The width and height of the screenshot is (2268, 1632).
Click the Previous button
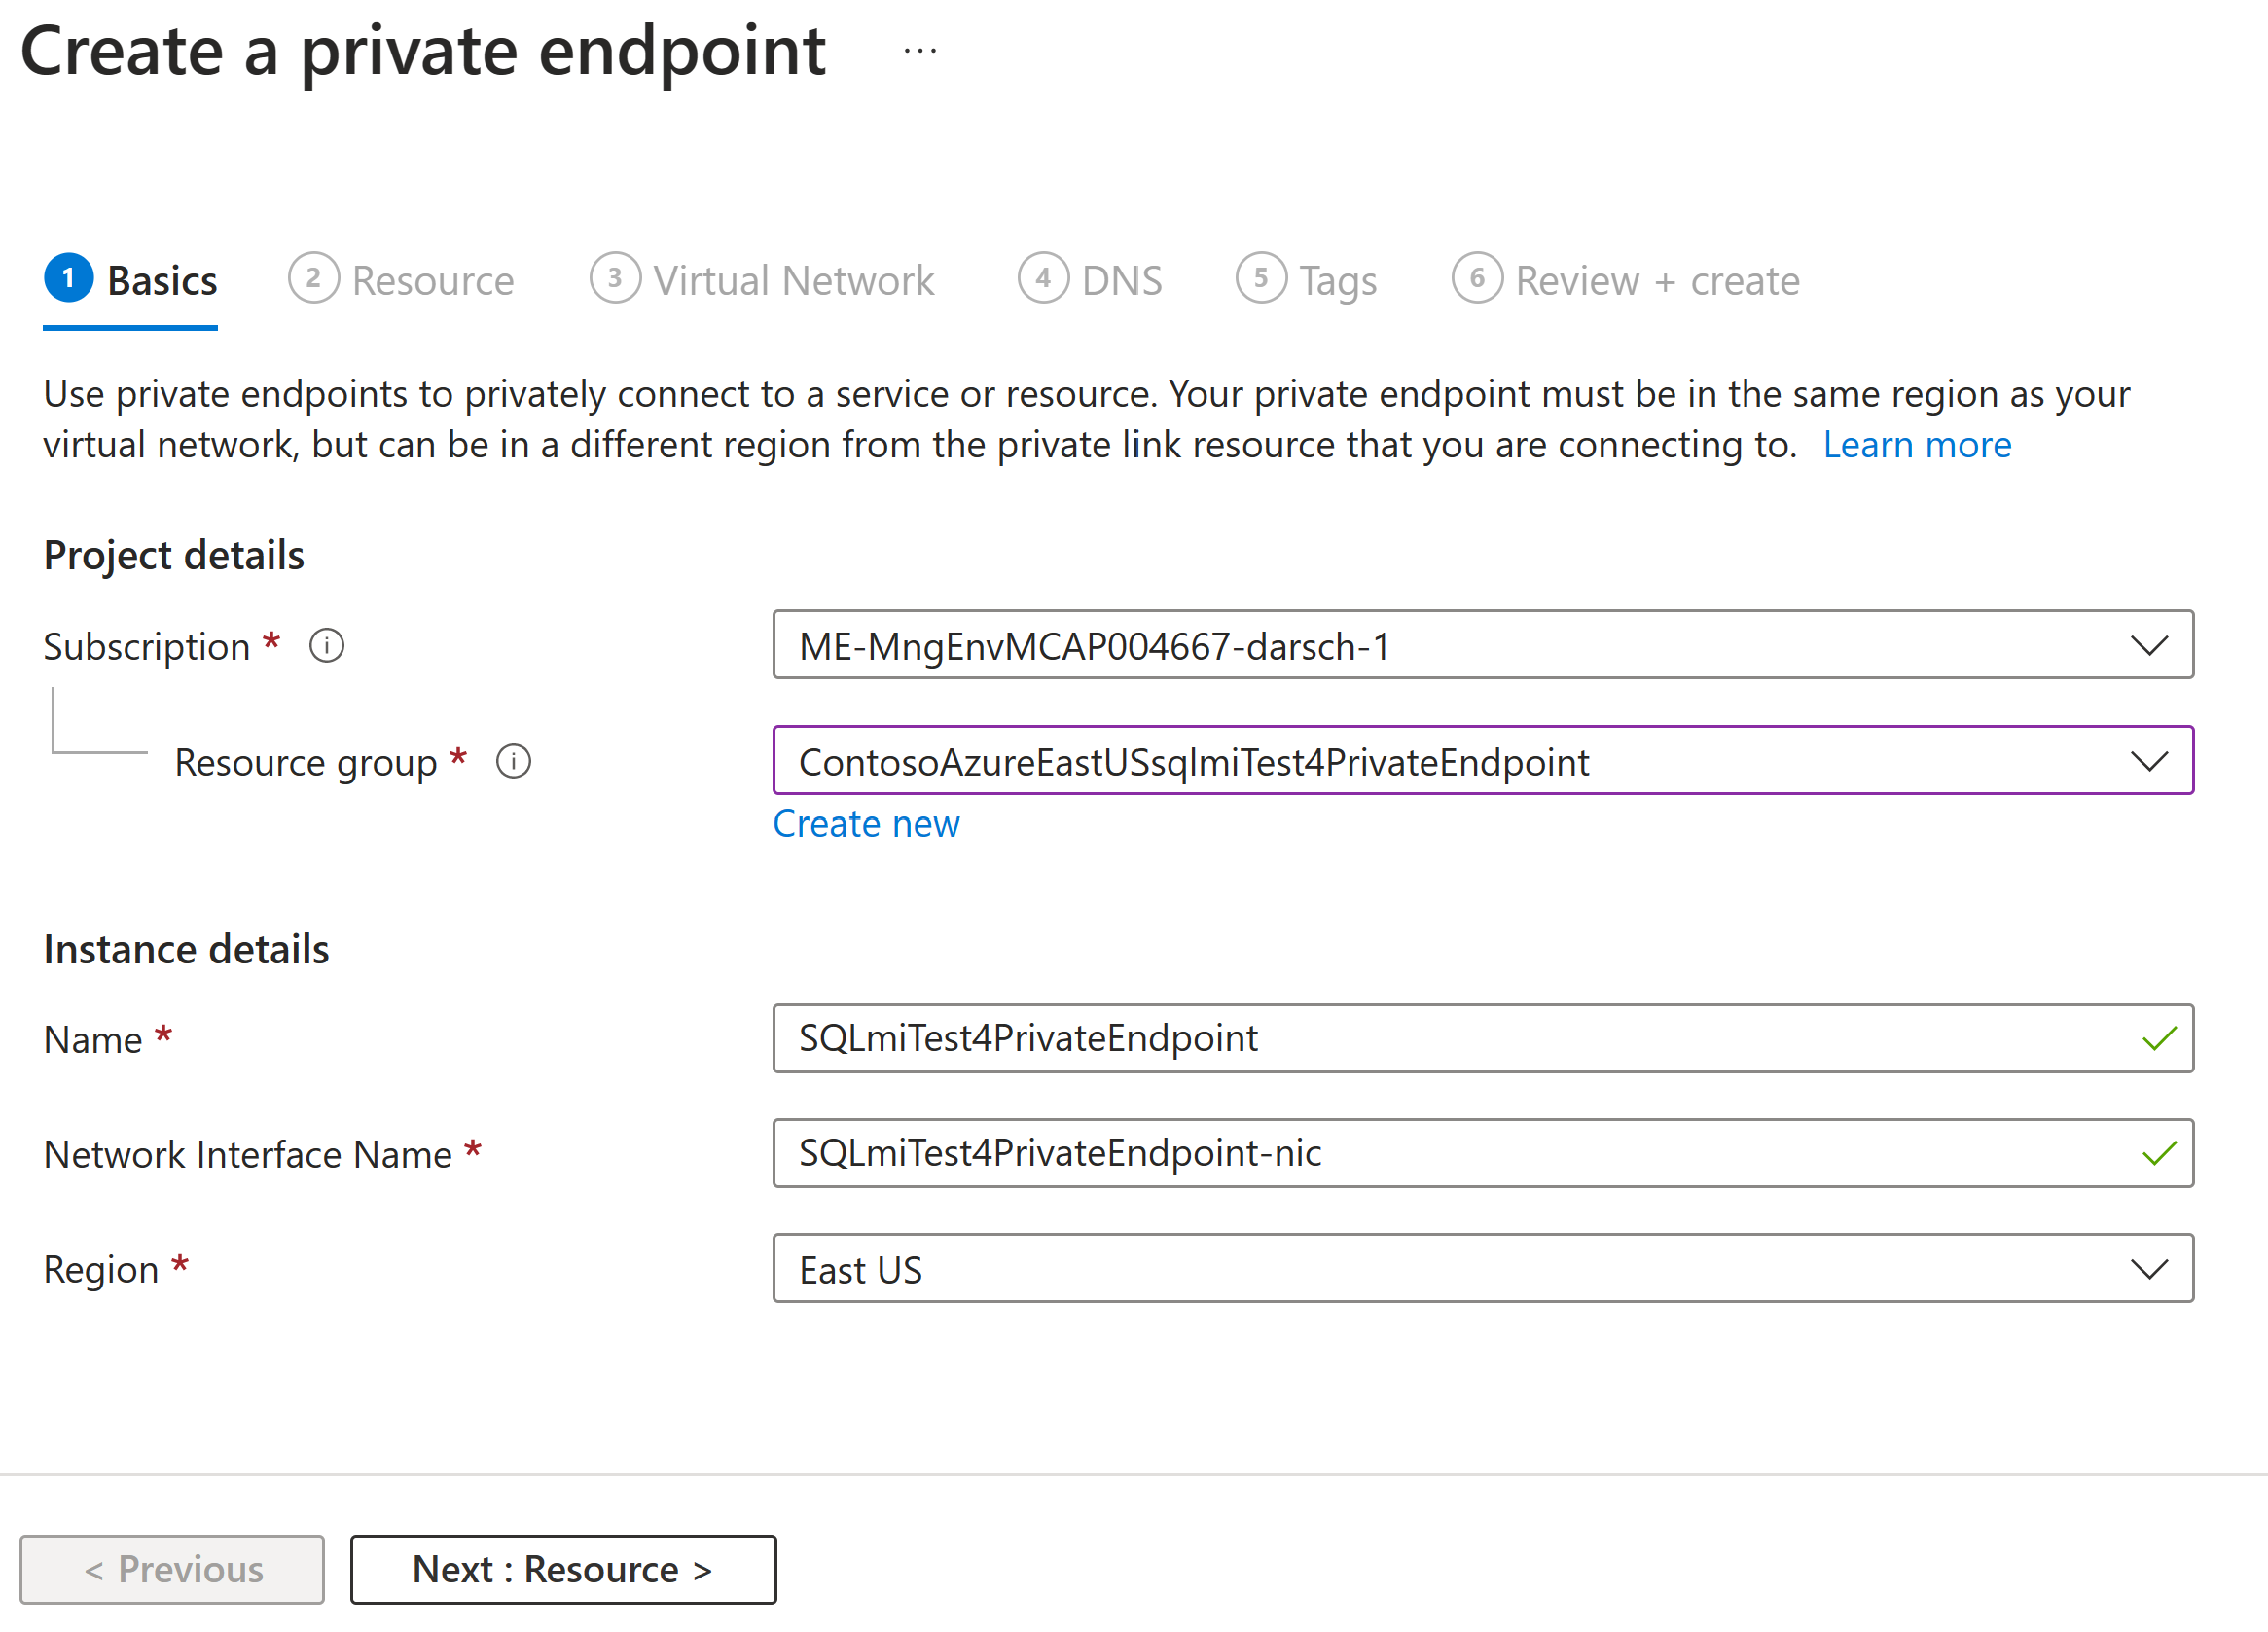(172, 1569)
